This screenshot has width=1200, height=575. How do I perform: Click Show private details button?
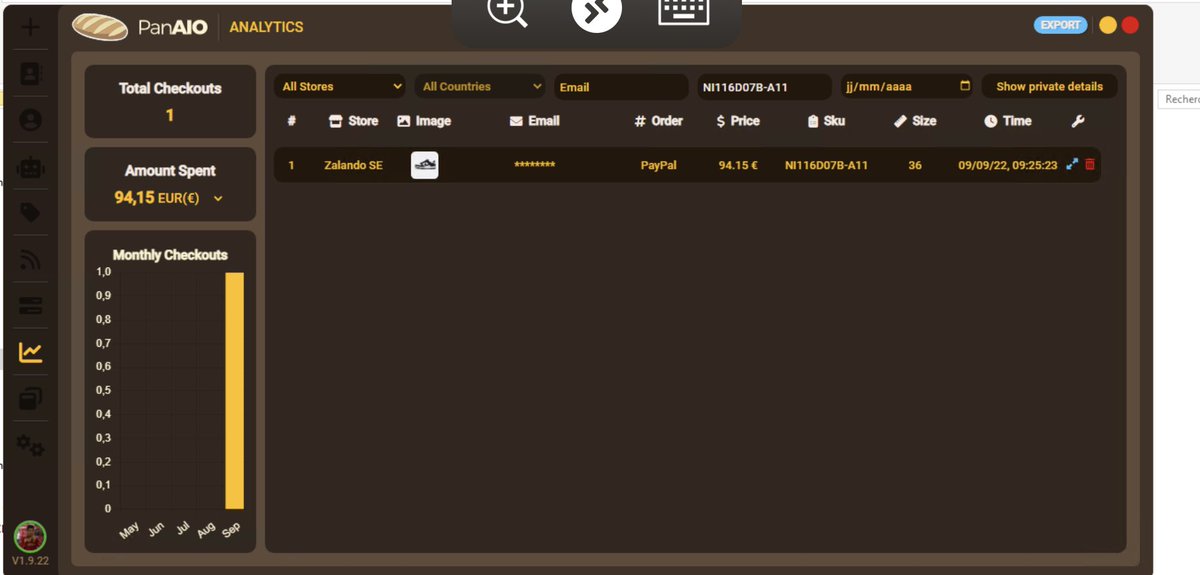[x=1050, y=87]
